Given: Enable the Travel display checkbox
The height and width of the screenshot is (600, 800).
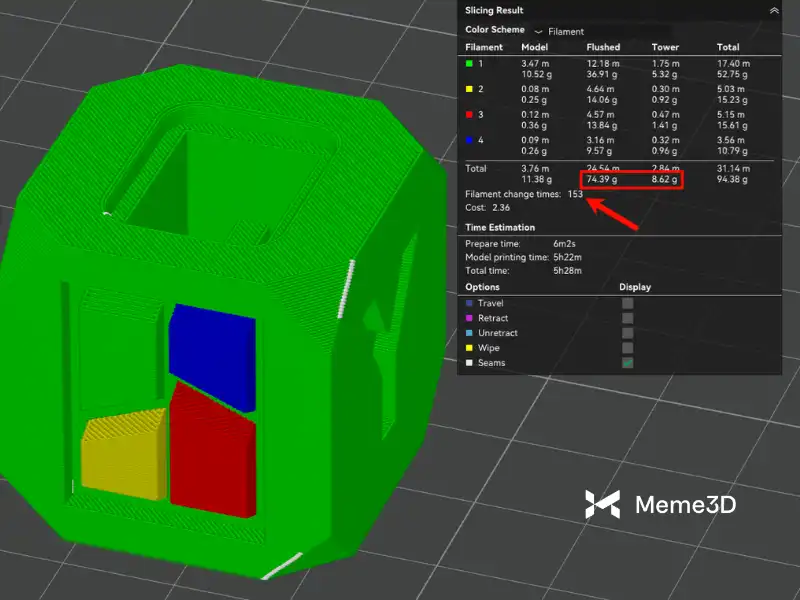Looking at the screenshot, I should coord(628,303).
